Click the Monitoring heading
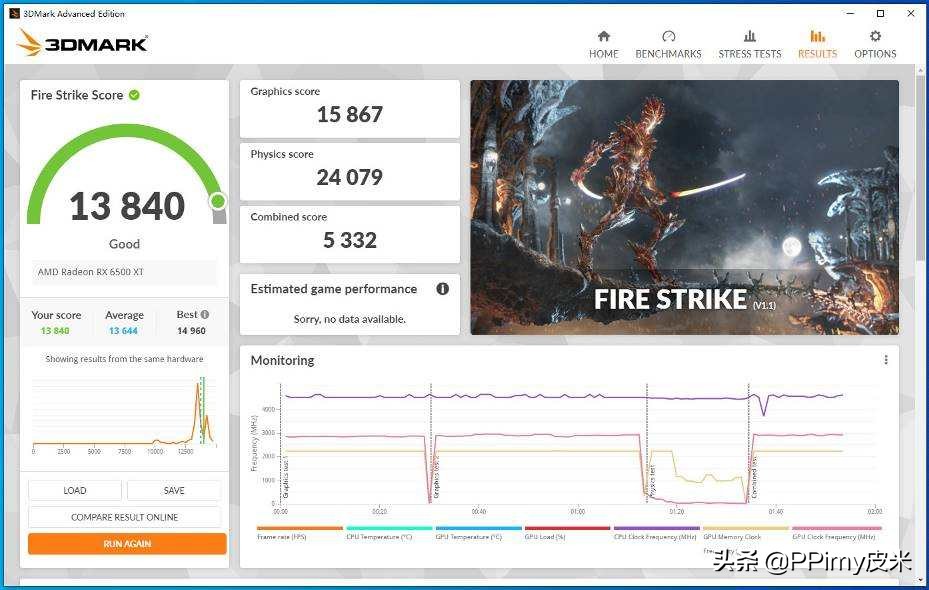This screenshot has height=590, width=929. (283, 360)
